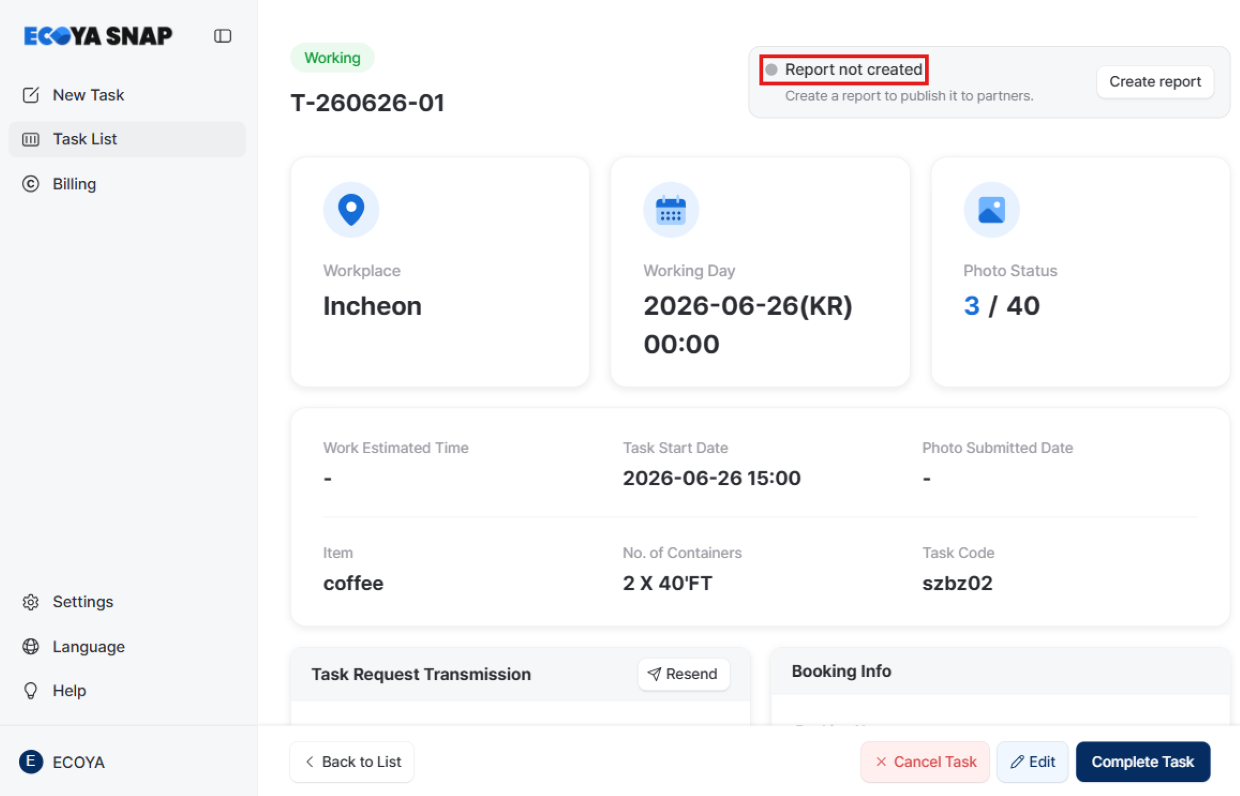Click the ECOYA SNAP logo
This screenshot has width=1240, height=796.
[x=98, y=36]
